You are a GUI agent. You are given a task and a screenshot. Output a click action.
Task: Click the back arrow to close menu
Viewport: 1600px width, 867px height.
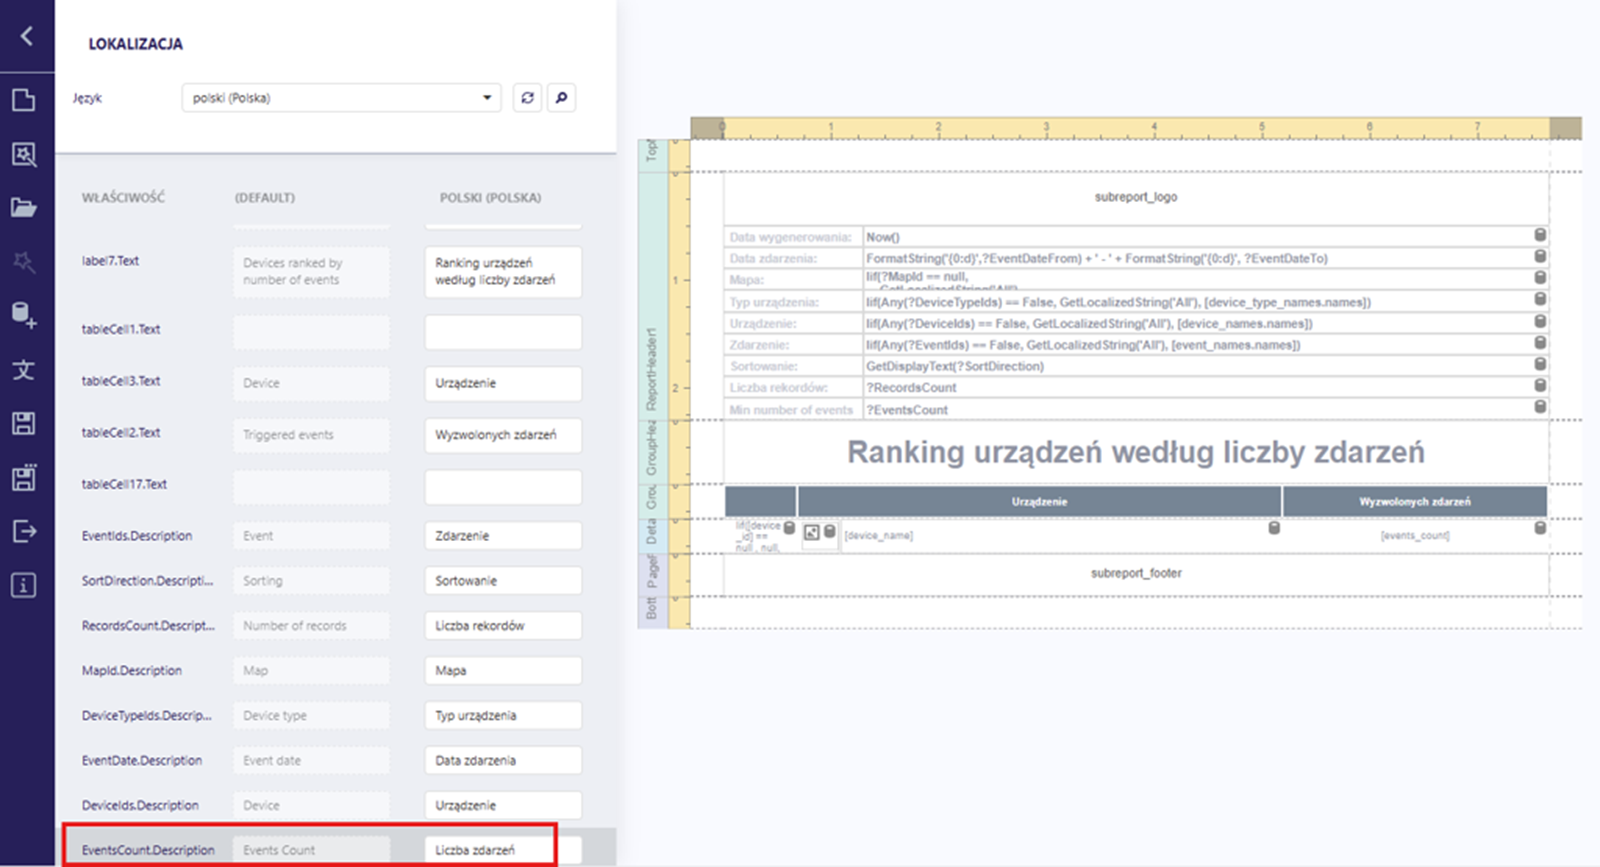tap(27, 36)
